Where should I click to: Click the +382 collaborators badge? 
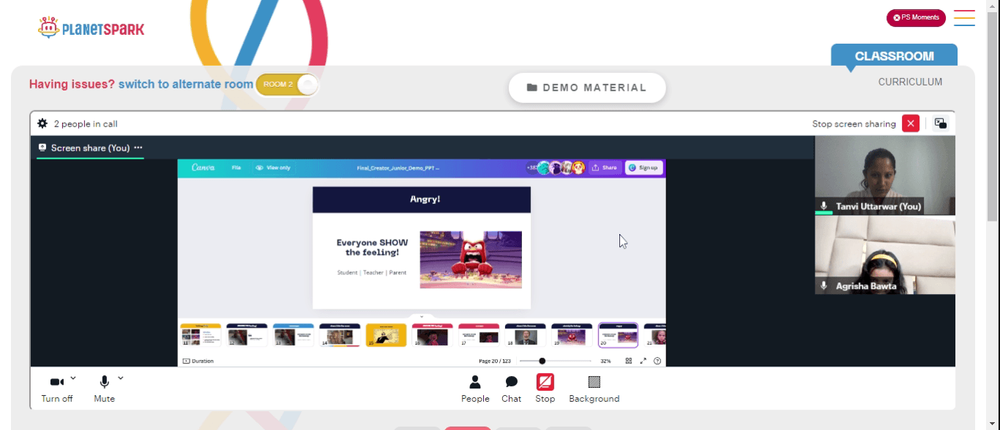531,168
